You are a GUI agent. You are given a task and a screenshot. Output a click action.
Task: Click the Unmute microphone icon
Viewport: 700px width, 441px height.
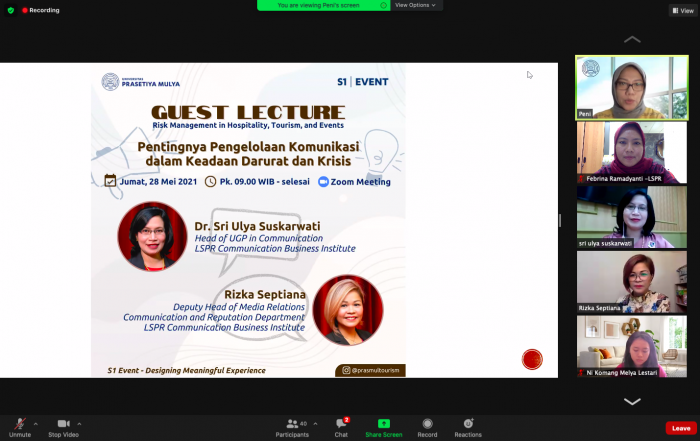tap(20, 423)
